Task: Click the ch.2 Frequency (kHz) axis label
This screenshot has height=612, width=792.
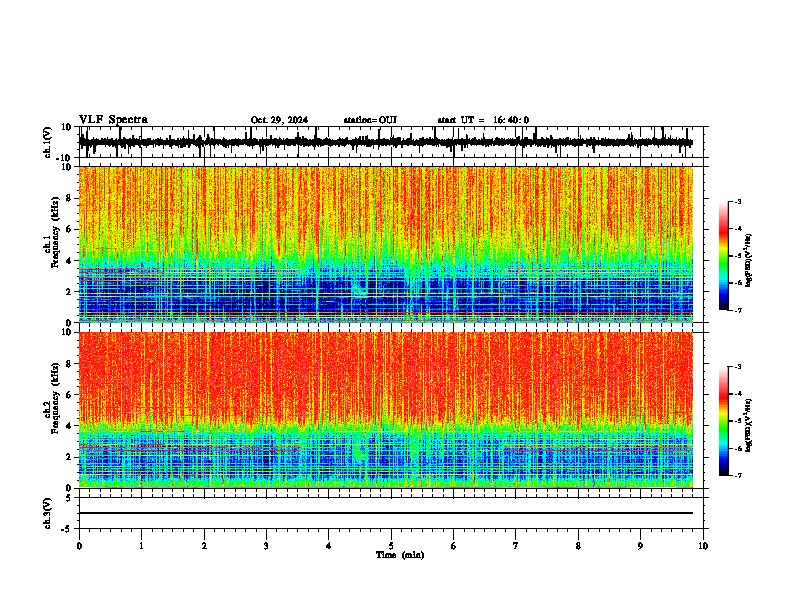Action: click(x=52, y=397)
